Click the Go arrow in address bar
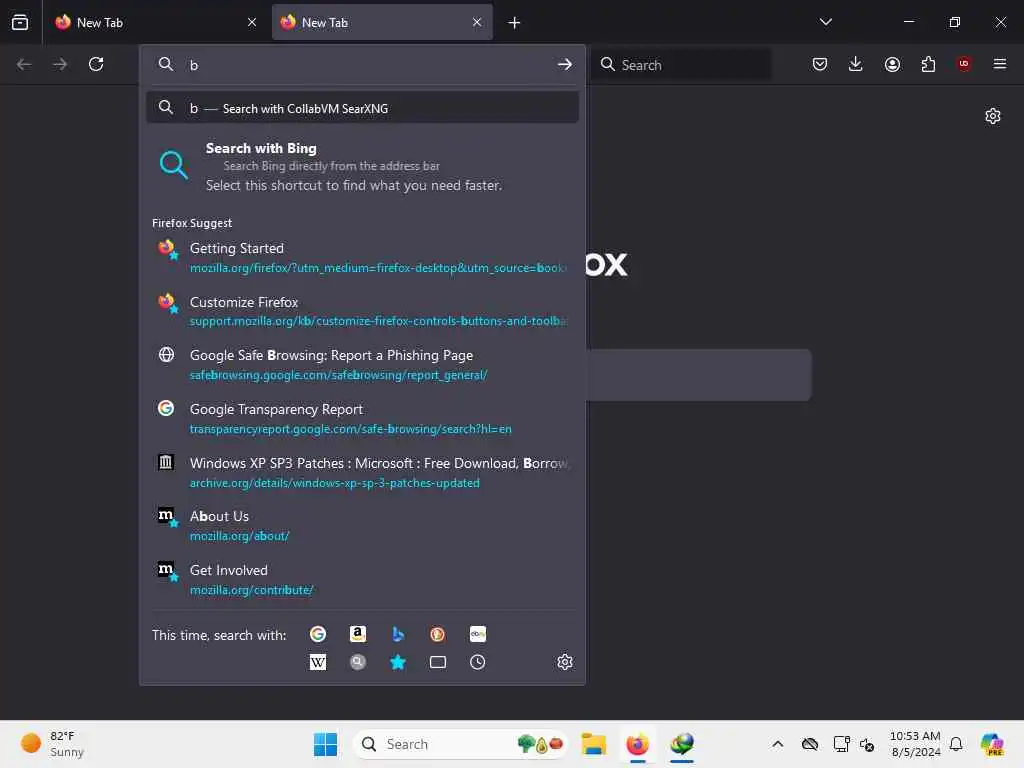 click(565, 64)
